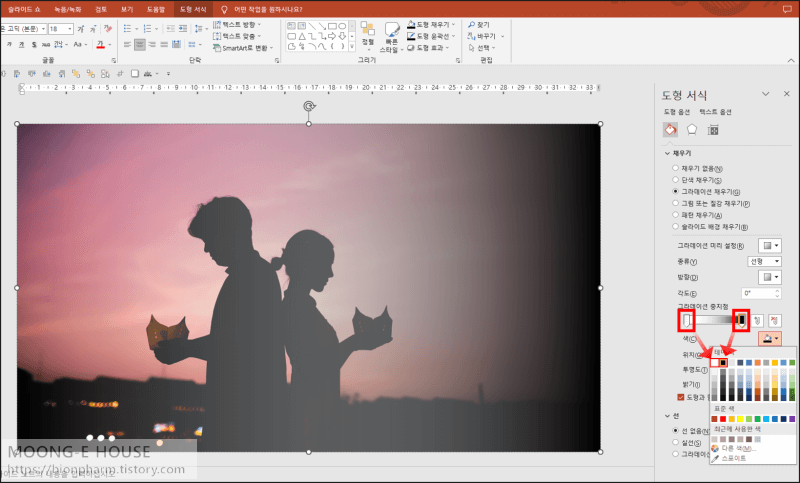Open the Aa change case menu
800x483 pixels.
[79, 45]
